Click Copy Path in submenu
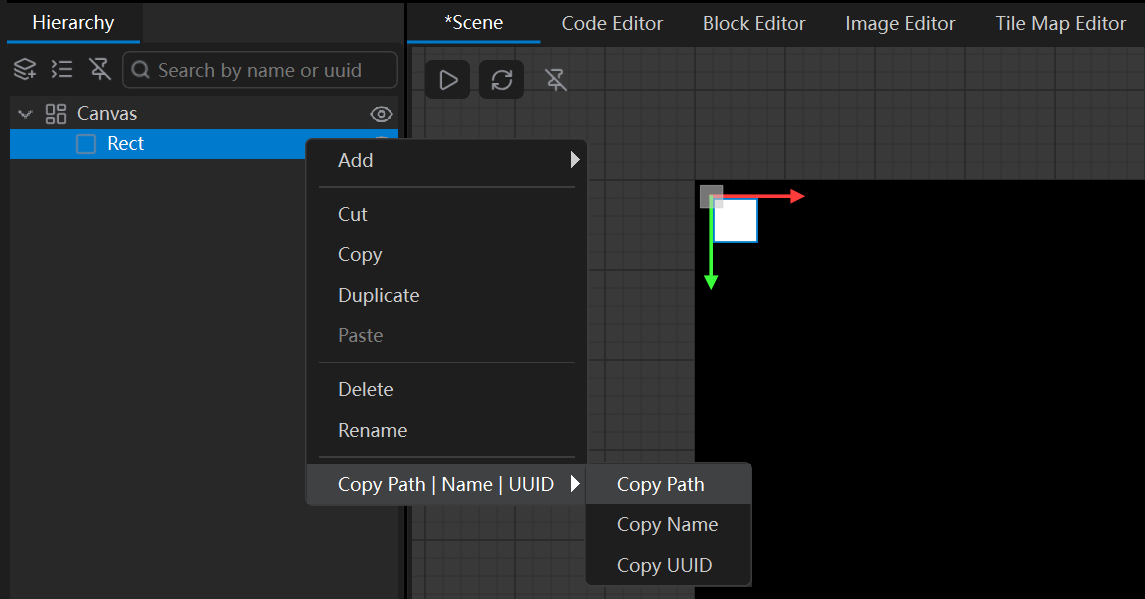 point(667,484)
